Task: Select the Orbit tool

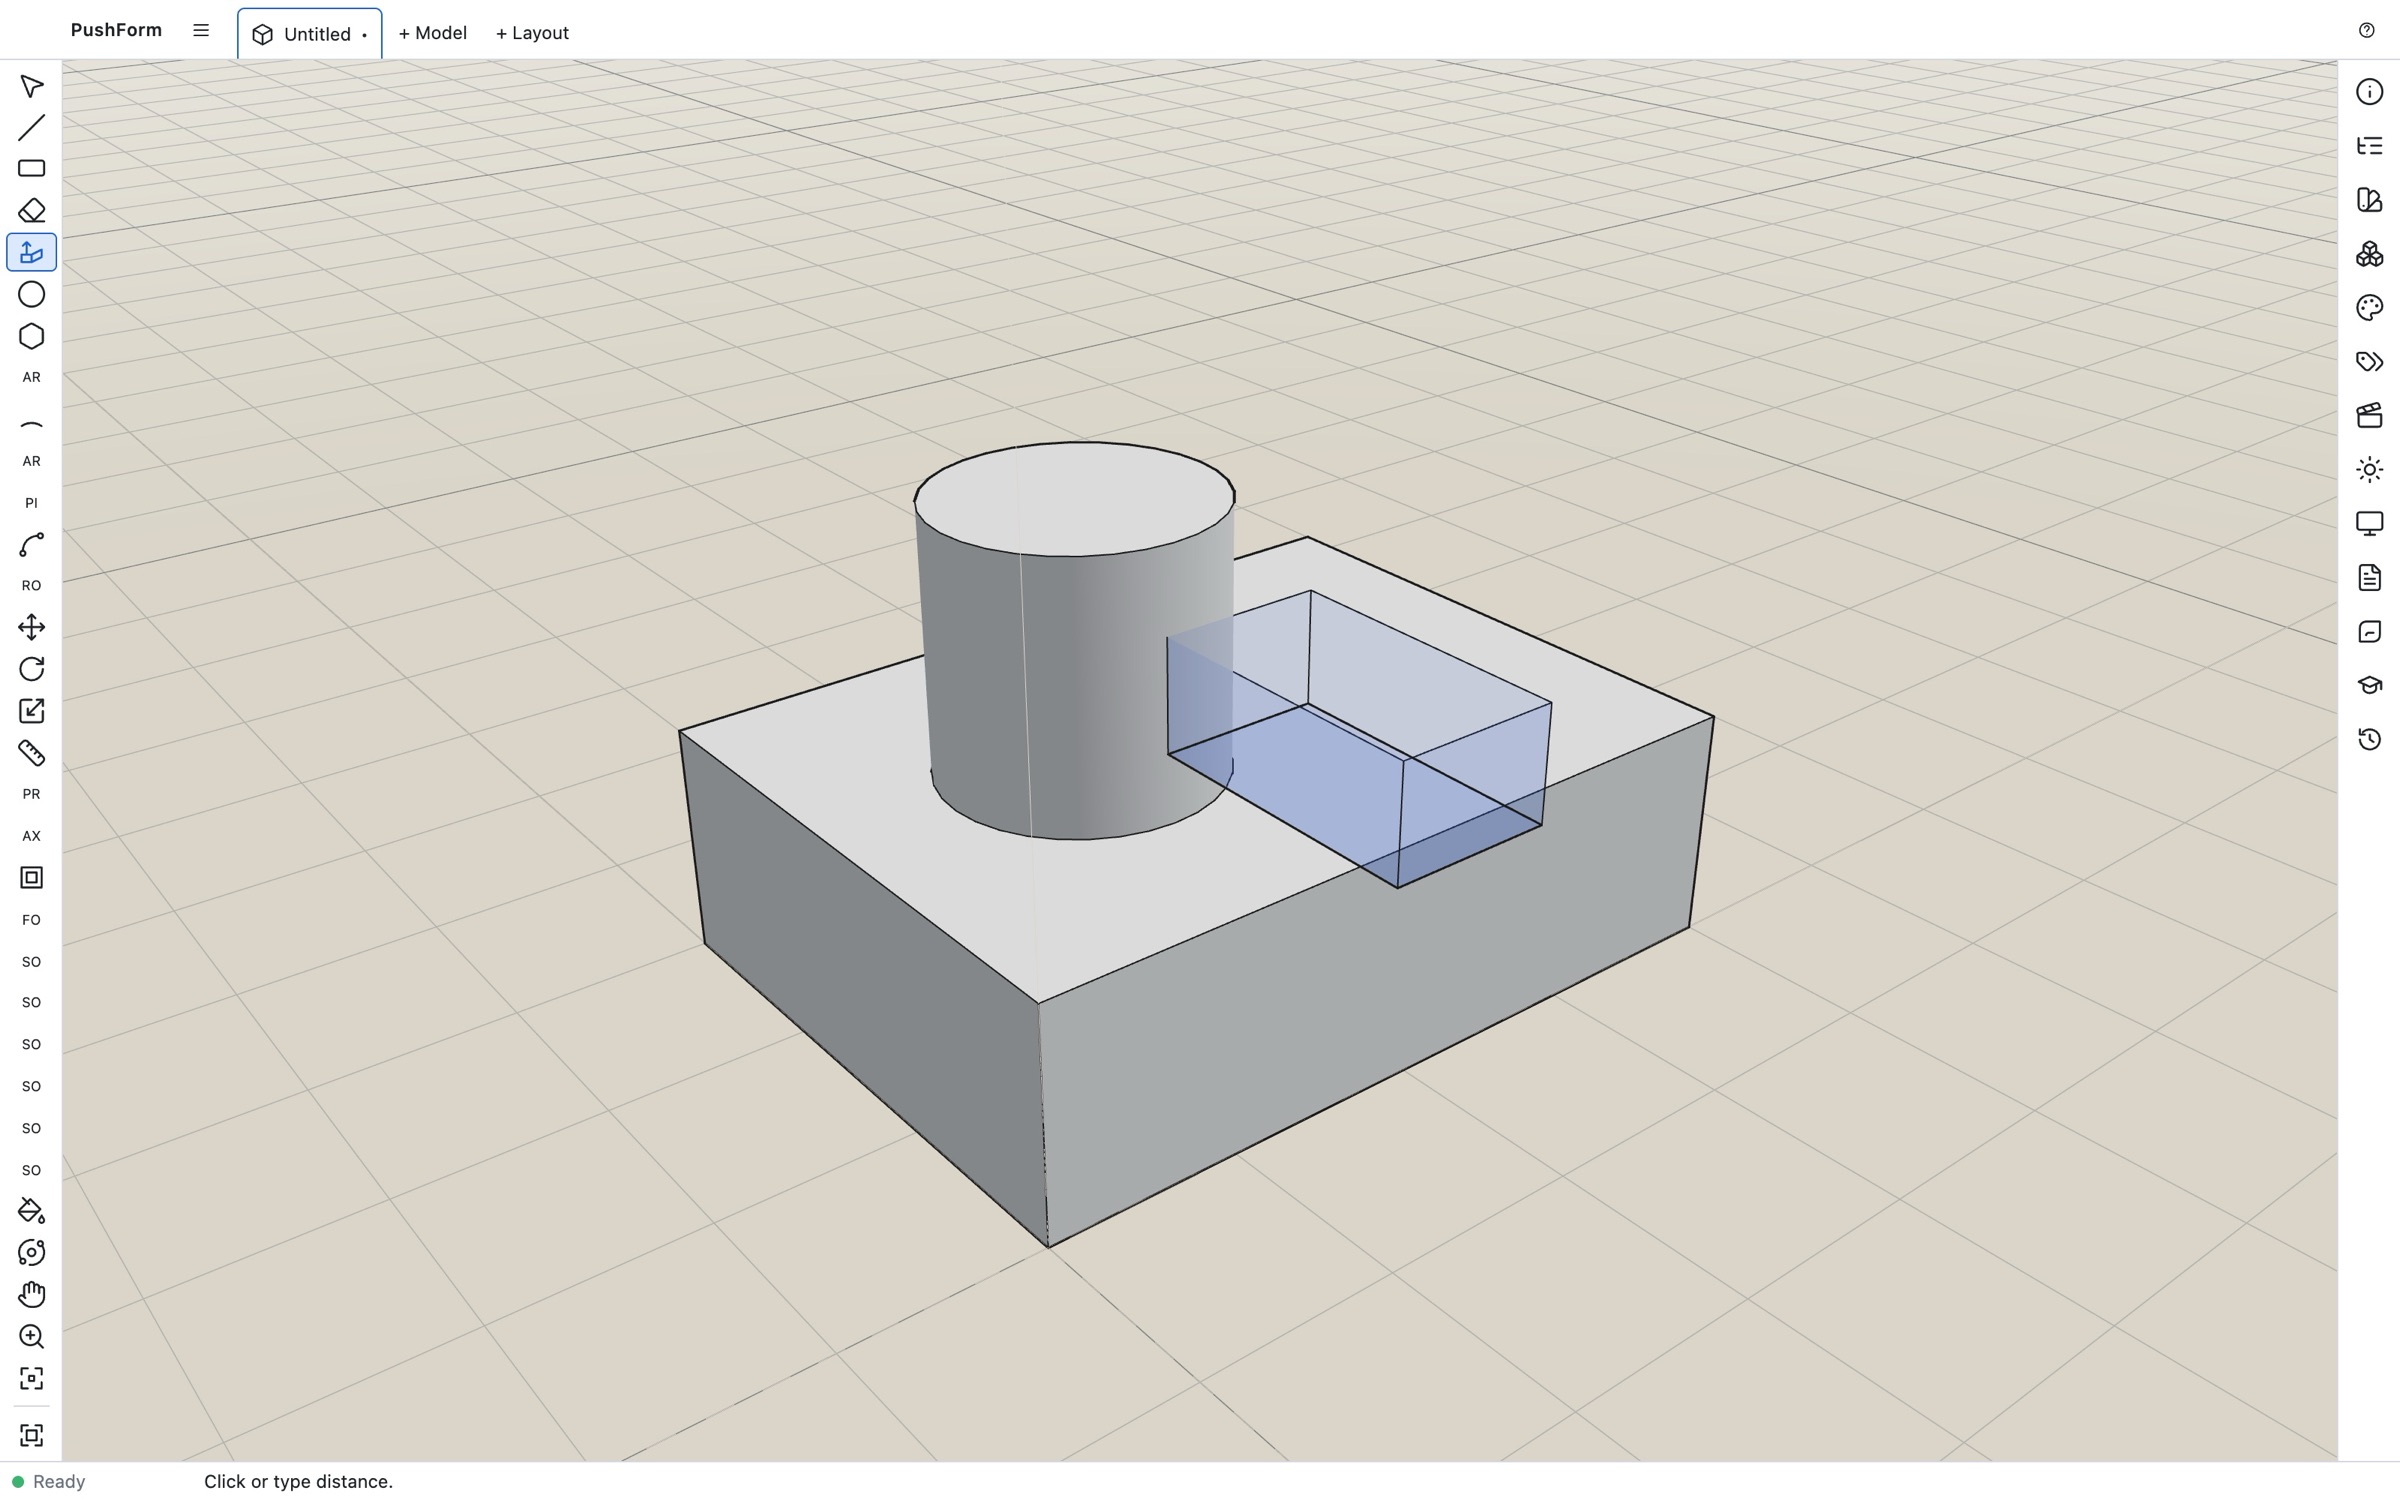Action: click(x=31, y=1253)
